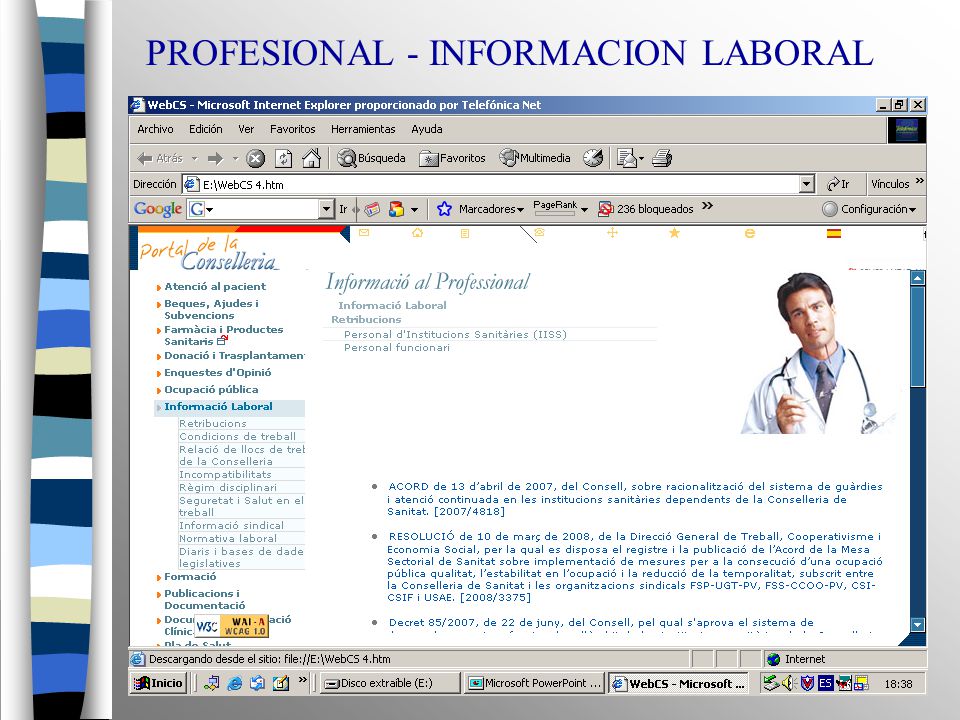960x720 pixels.
Task: Click the Marcadores star icon
Action: [444, 209]
